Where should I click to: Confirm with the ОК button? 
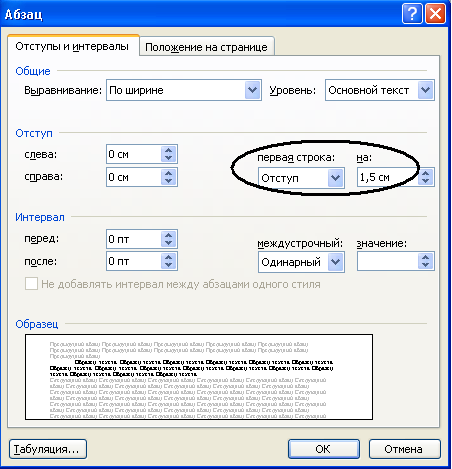click(323, 449)
